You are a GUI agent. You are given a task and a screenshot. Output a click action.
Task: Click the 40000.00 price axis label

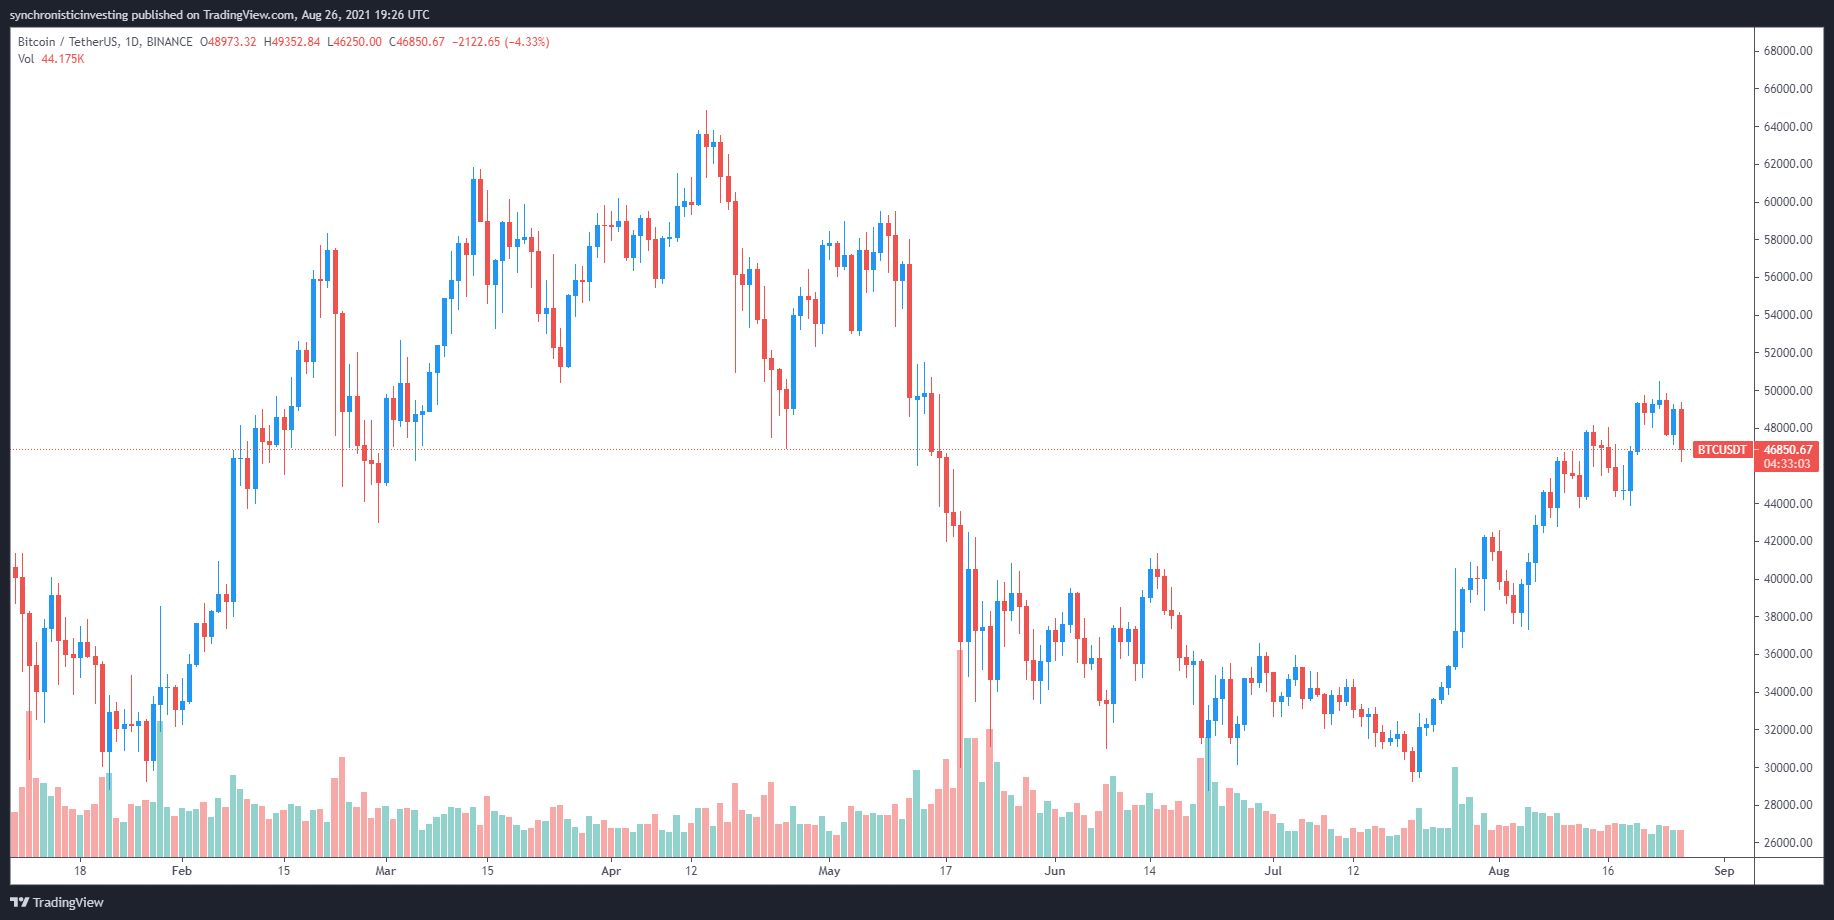(1787, 579)
